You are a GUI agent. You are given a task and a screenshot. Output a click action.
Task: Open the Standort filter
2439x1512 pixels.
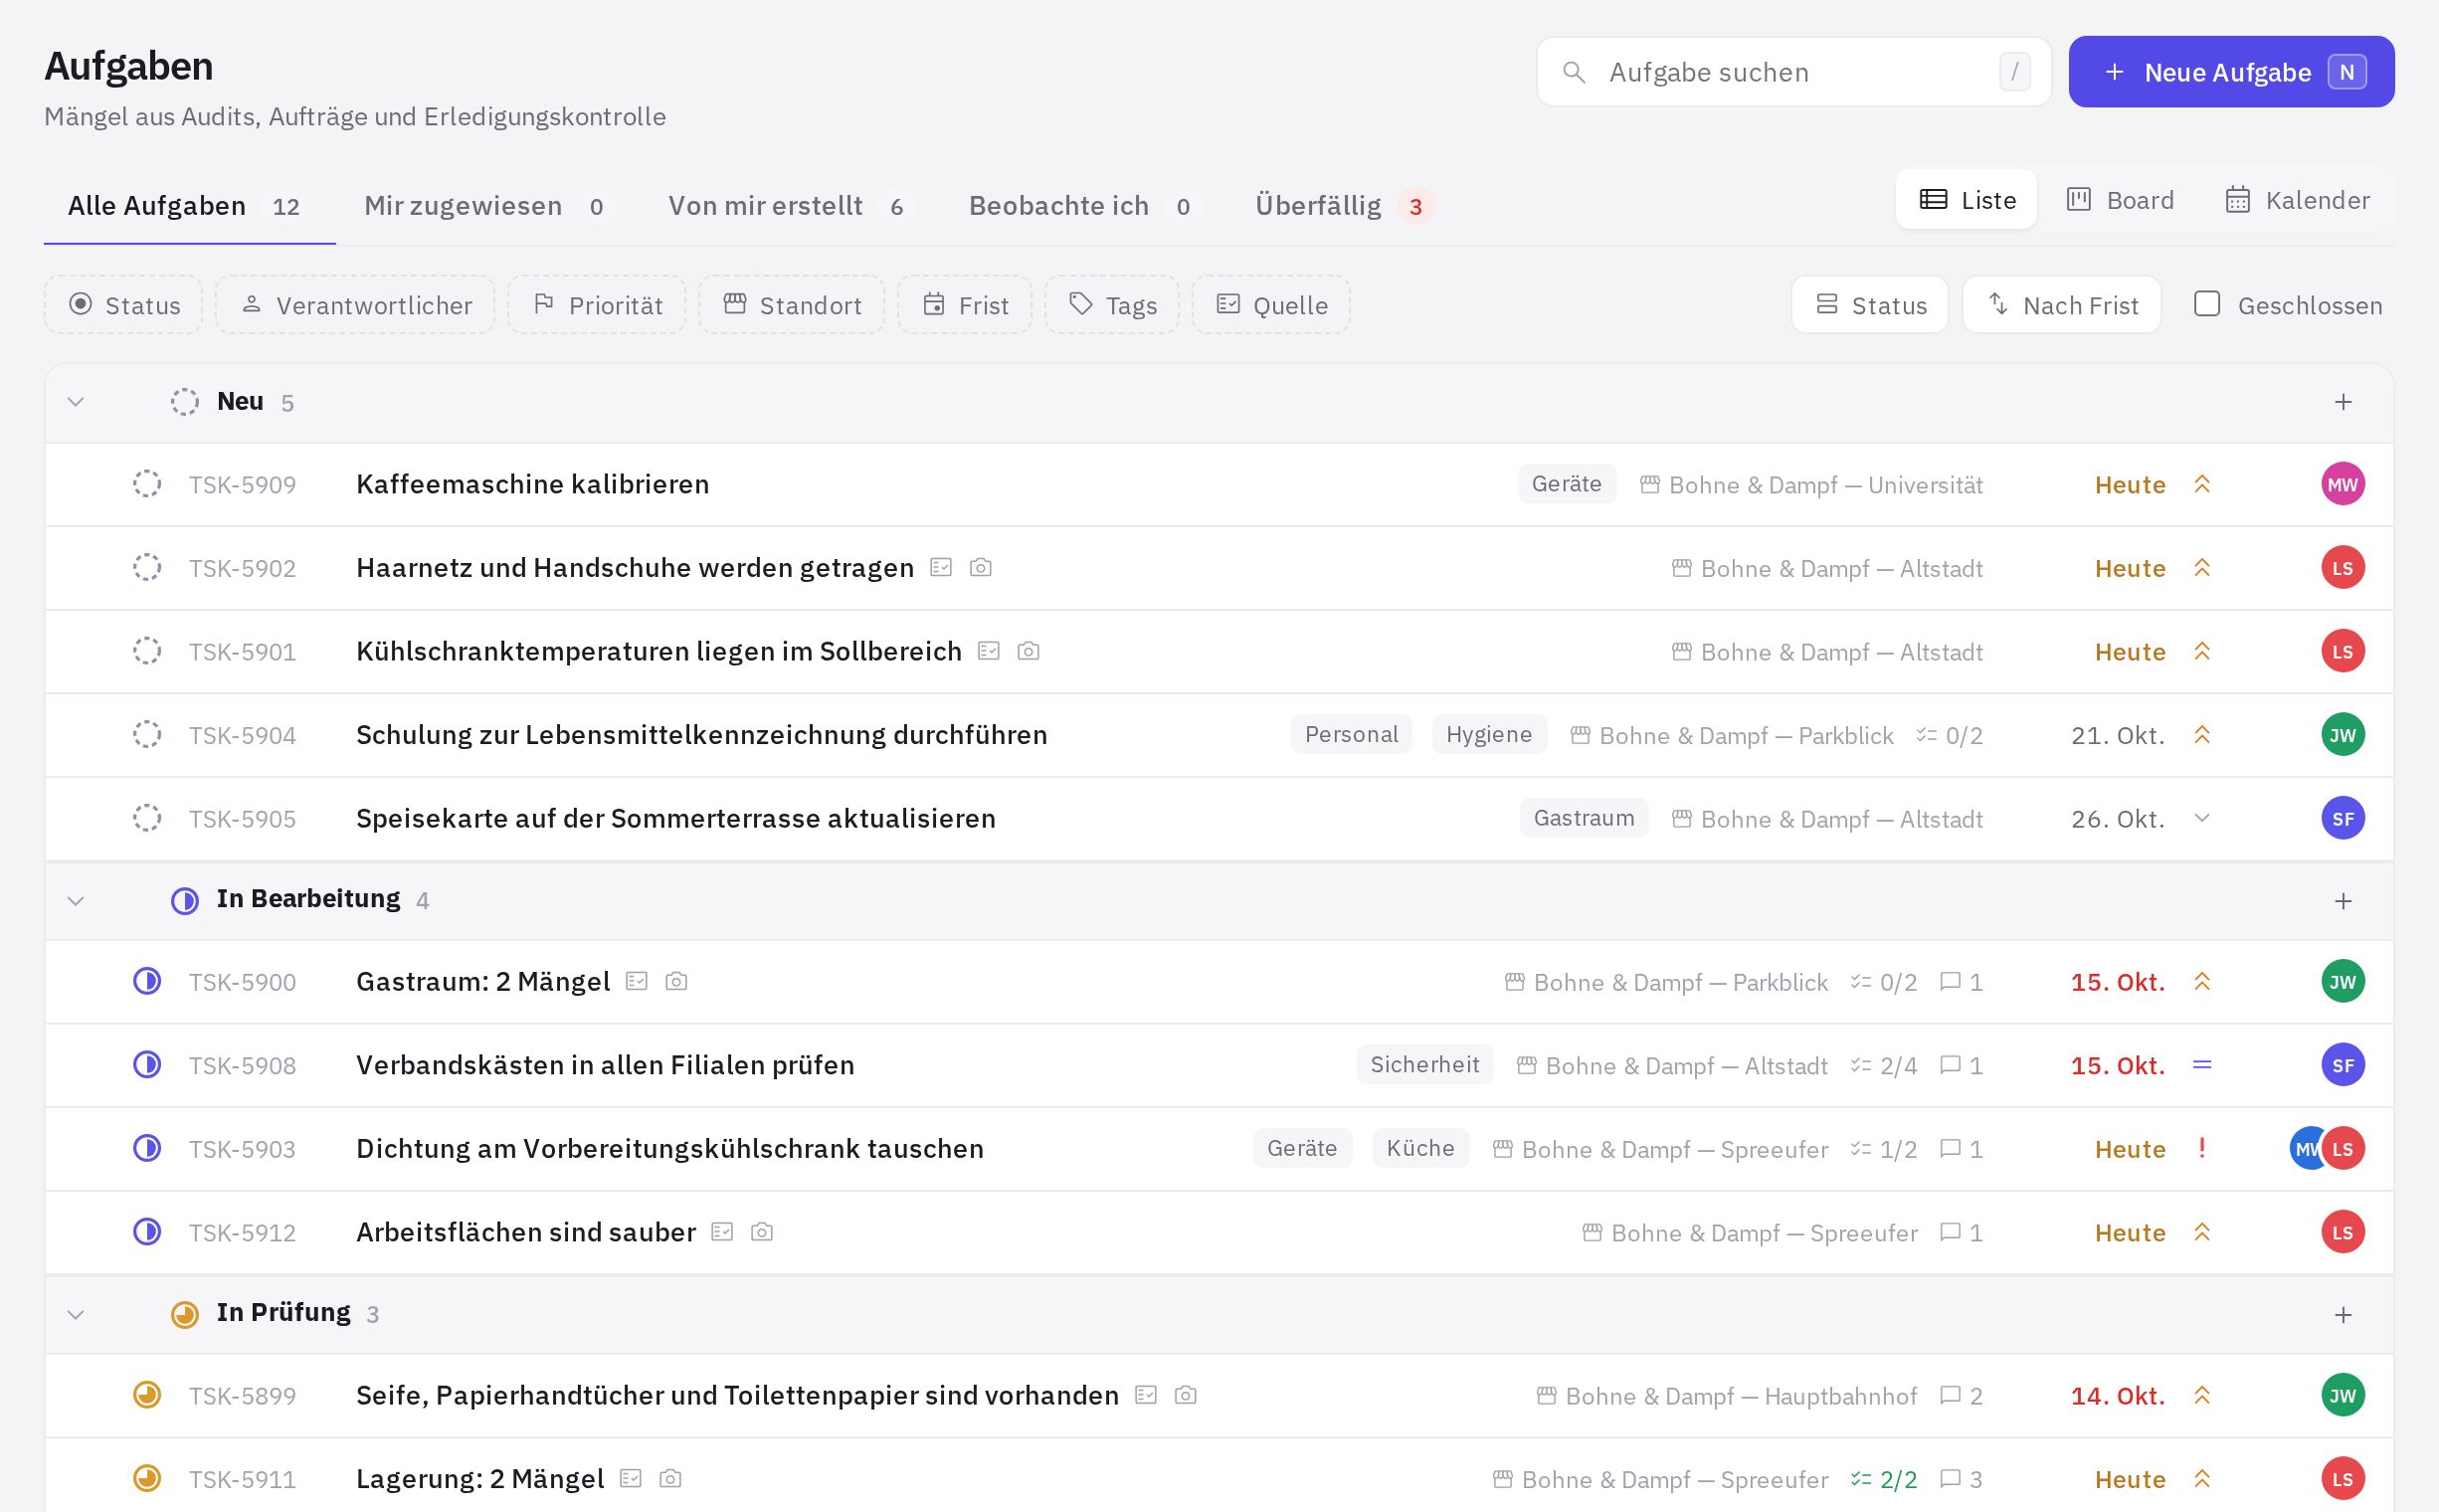(792, 305)
